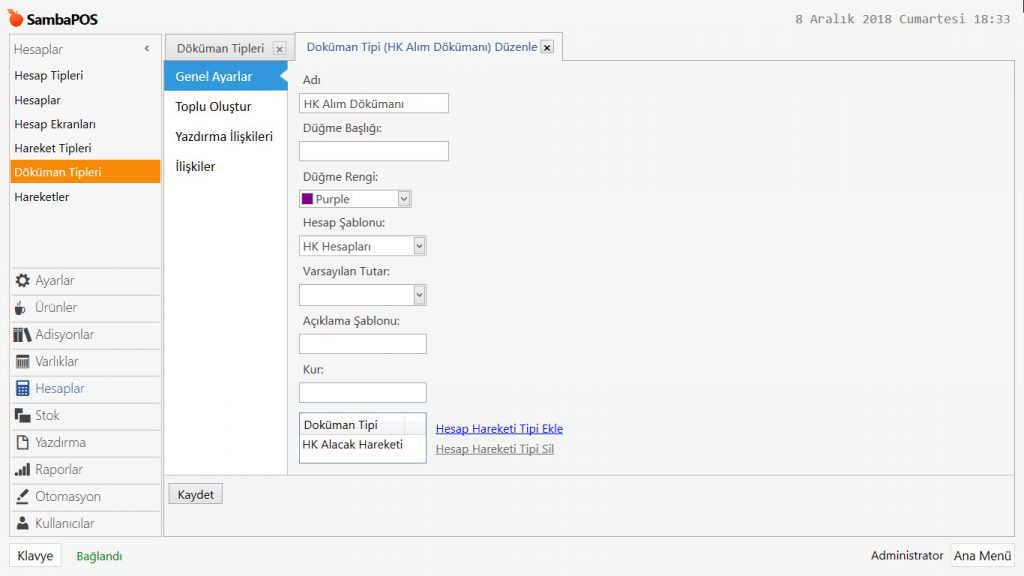The image size is (1024, 576).
Task: Close the Döküman Tipi Düzenle tab
Action: pos(547,48)
